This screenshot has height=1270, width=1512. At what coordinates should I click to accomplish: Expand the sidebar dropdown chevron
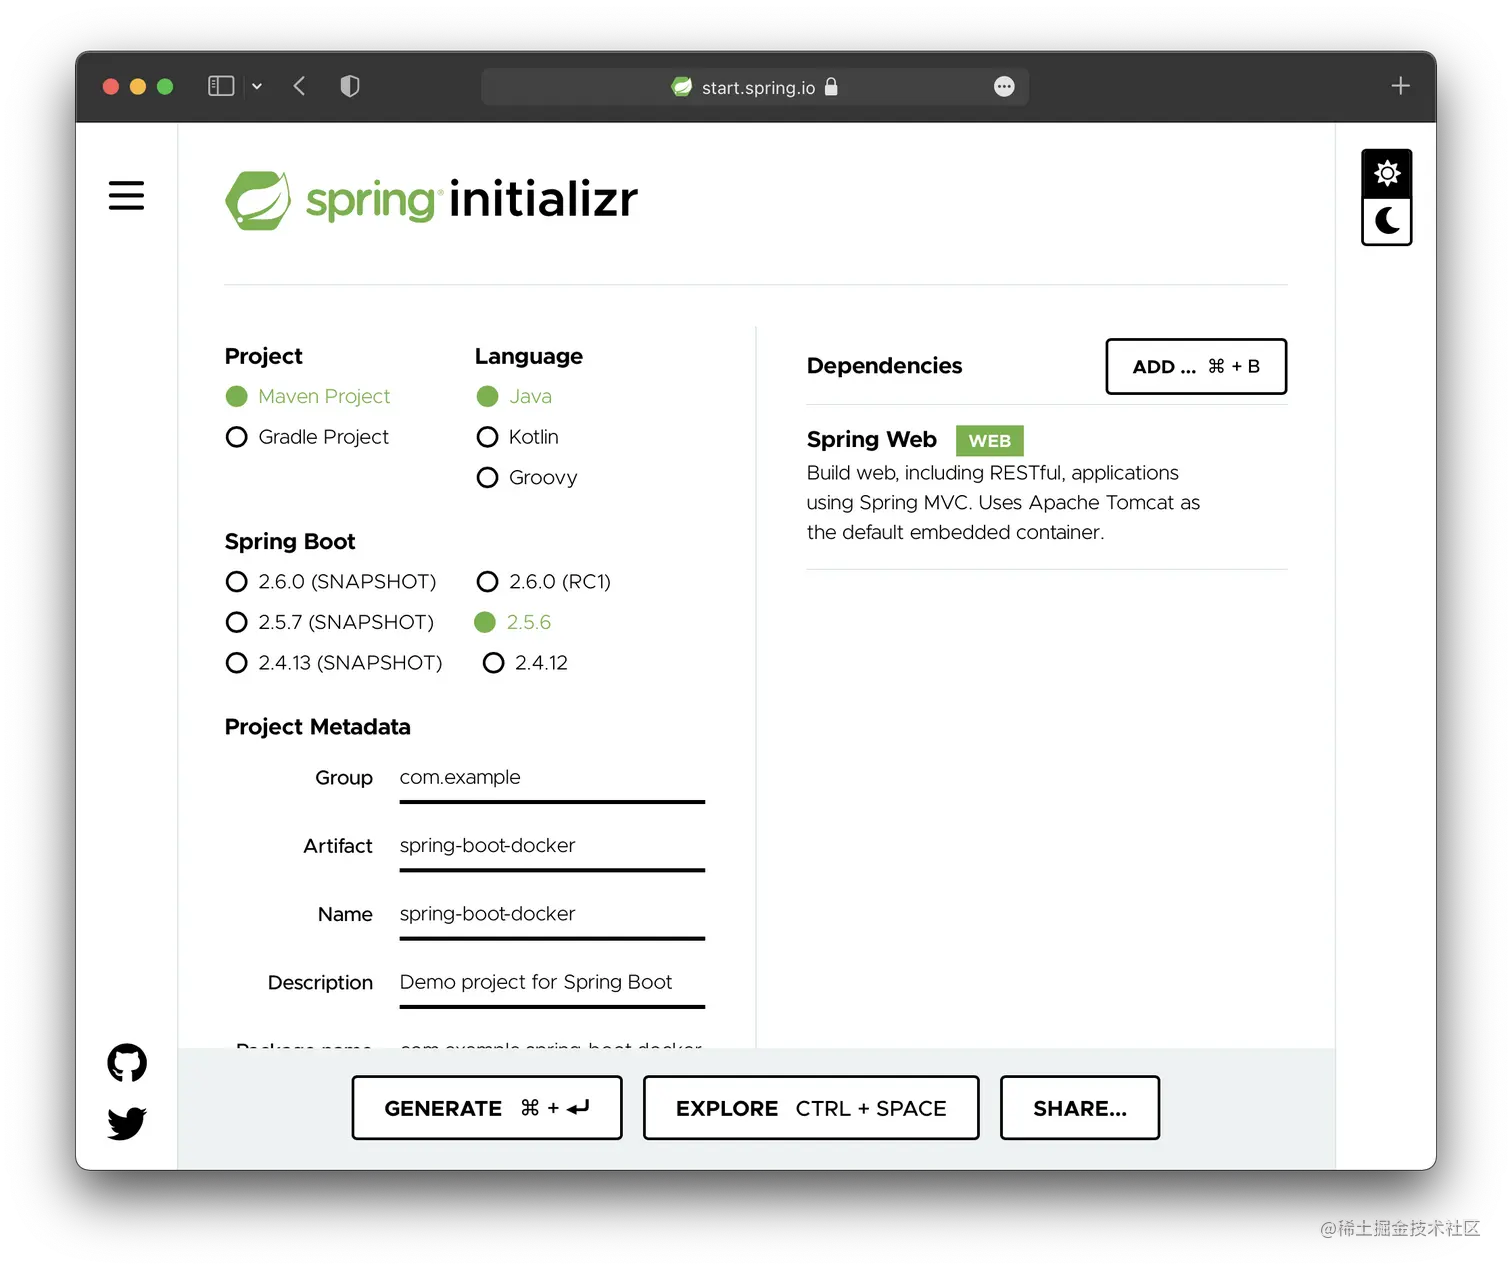[257, 87]
